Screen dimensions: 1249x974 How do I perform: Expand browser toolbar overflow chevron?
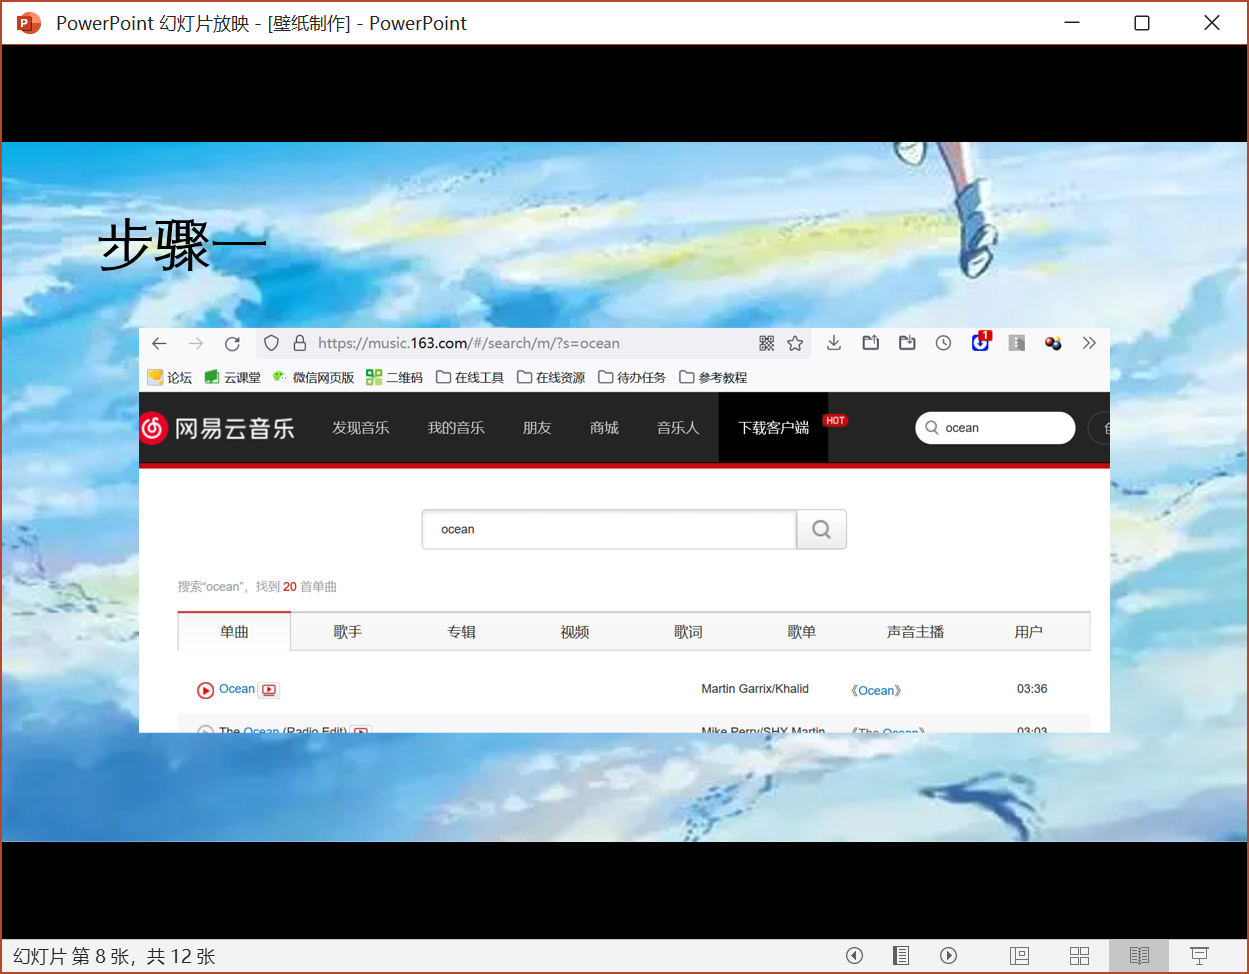click(x=1089, y=343)
